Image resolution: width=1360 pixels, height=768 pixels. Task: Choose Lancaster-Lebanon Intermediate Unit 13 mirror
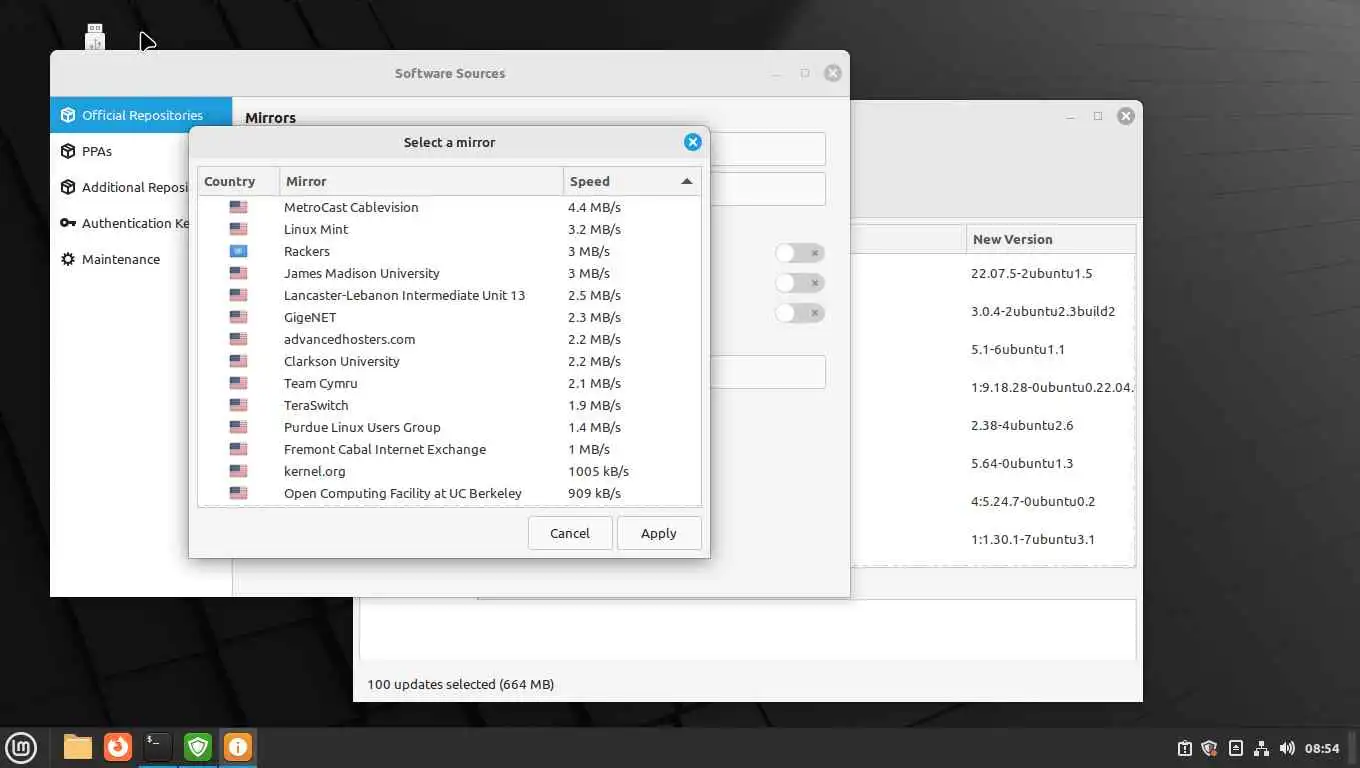[x=449, y=295]
